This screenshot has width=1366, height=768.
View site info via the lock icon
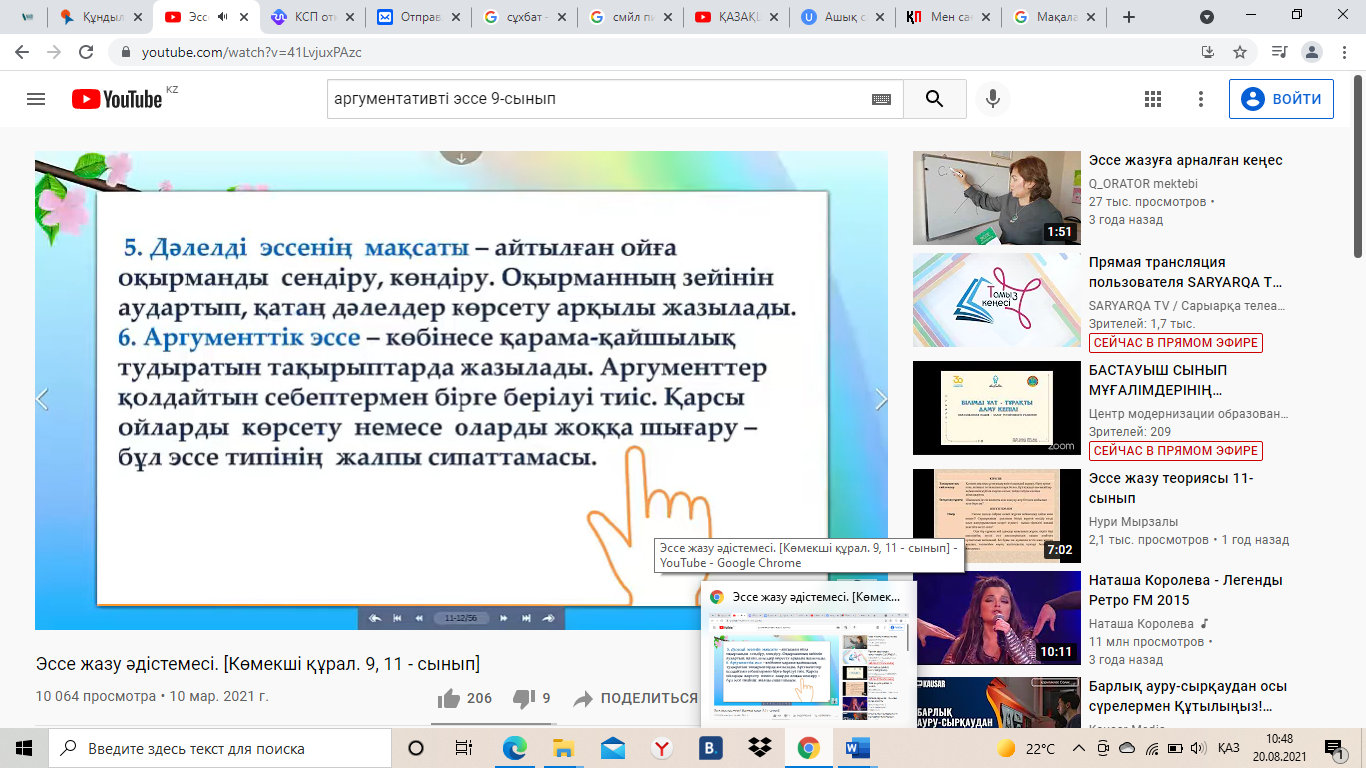tap(126, 52)
